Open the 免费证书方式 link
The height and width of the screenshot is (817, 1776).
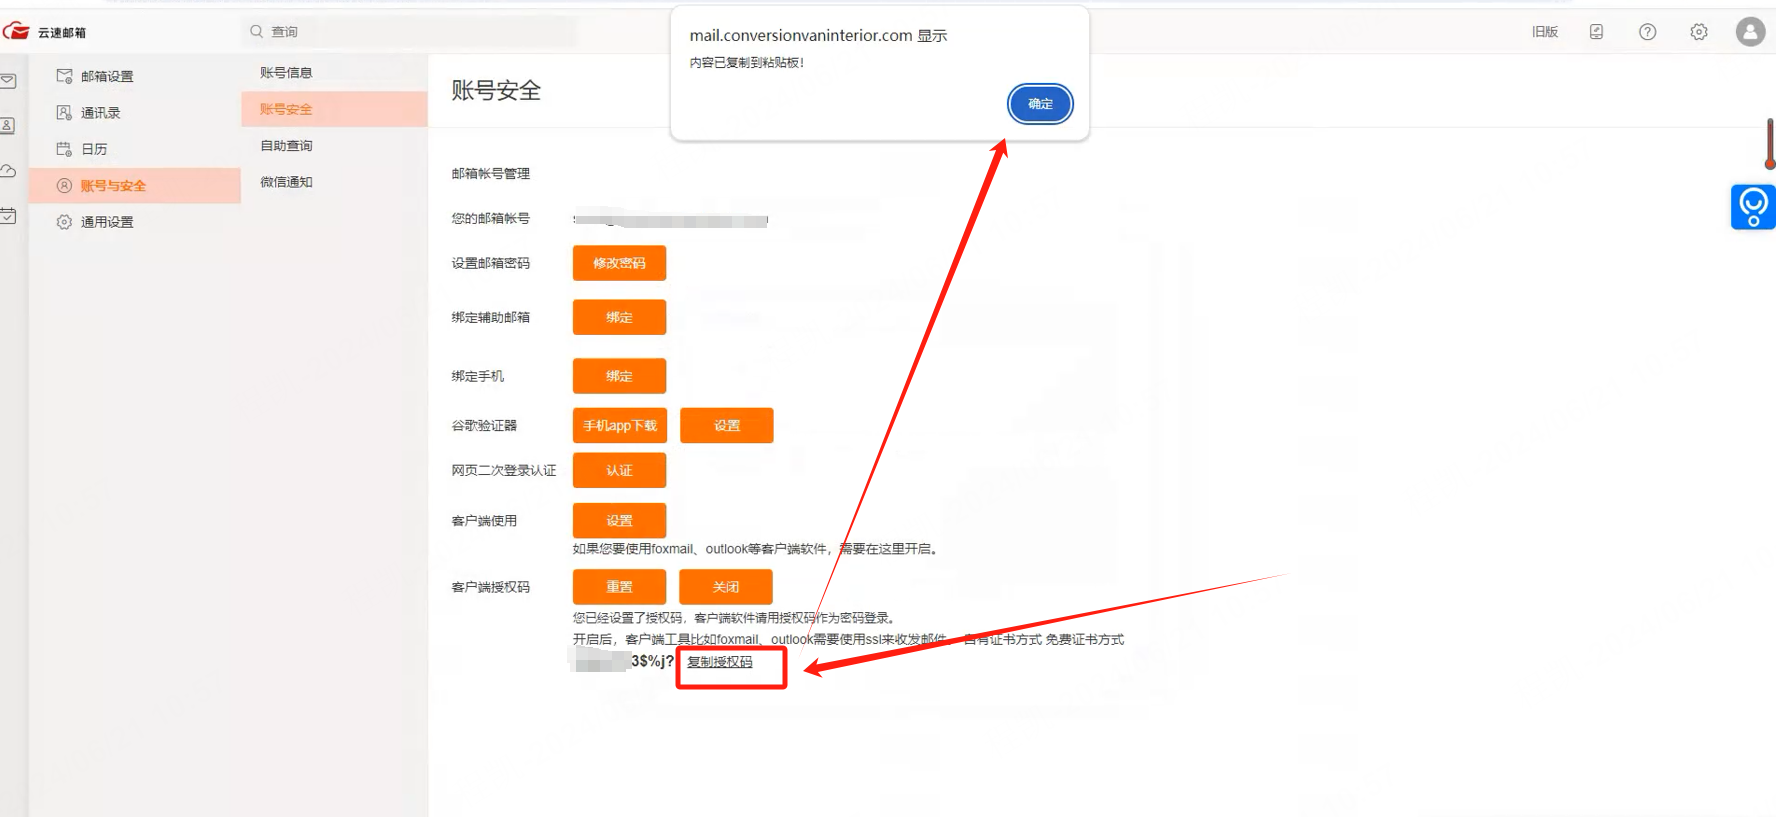tap(1085, 640)
